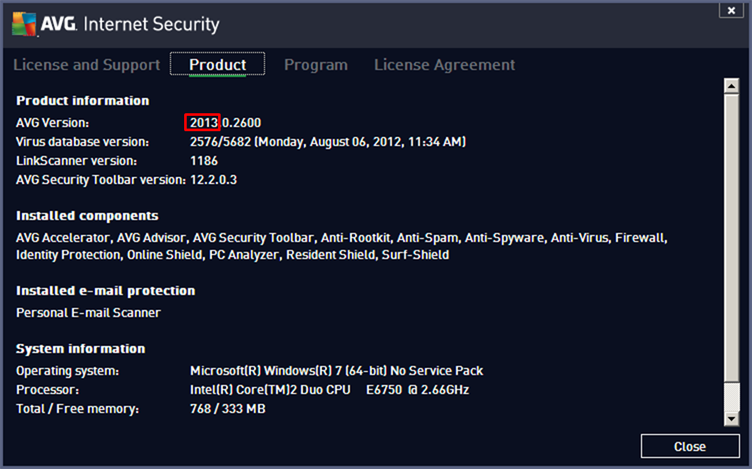Click the vertical scrollbar thumb
The height and width of the screenshot is (469, 752).
point(731,238)
